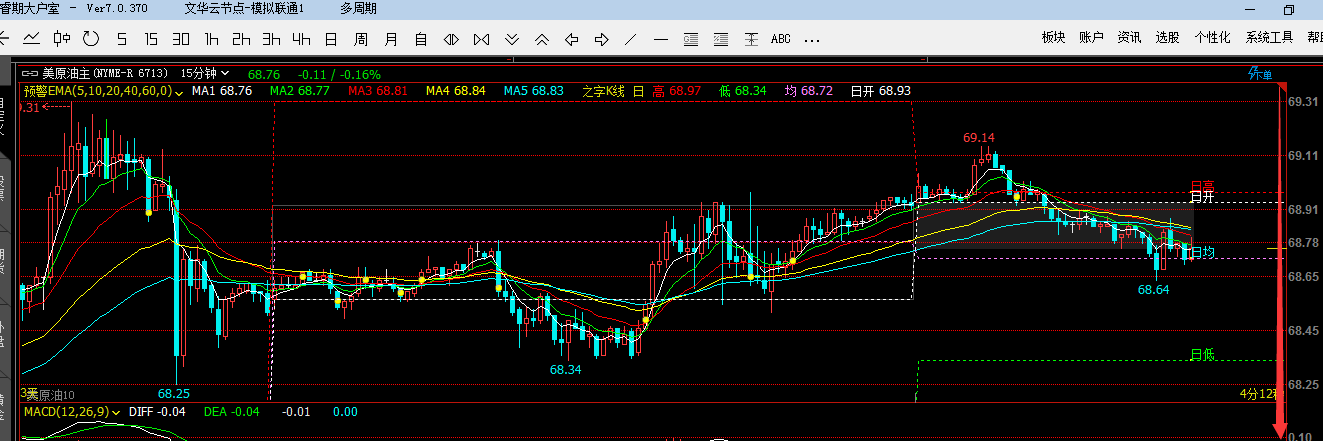Image resolution: width=1323 pixels, height=441 pixels.
Task: Switch to the daily 日 period
Action: pos(330,39)
